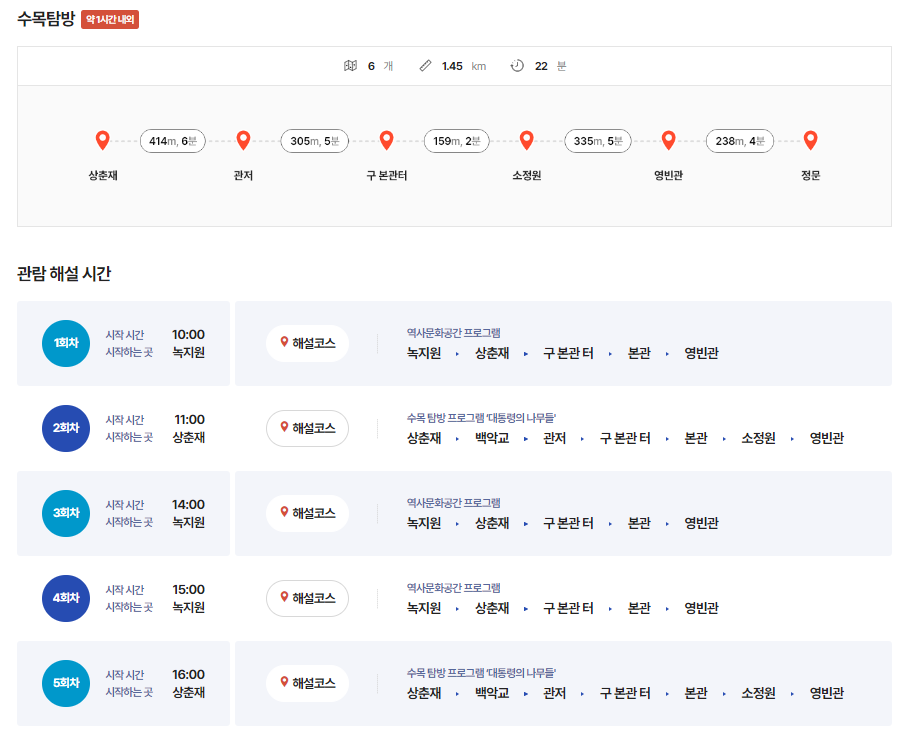Viewport: 907px width, 733px height.
Task: Click 구 본관 터 stop in 3회차 route
Action: (x=568, y=524)
